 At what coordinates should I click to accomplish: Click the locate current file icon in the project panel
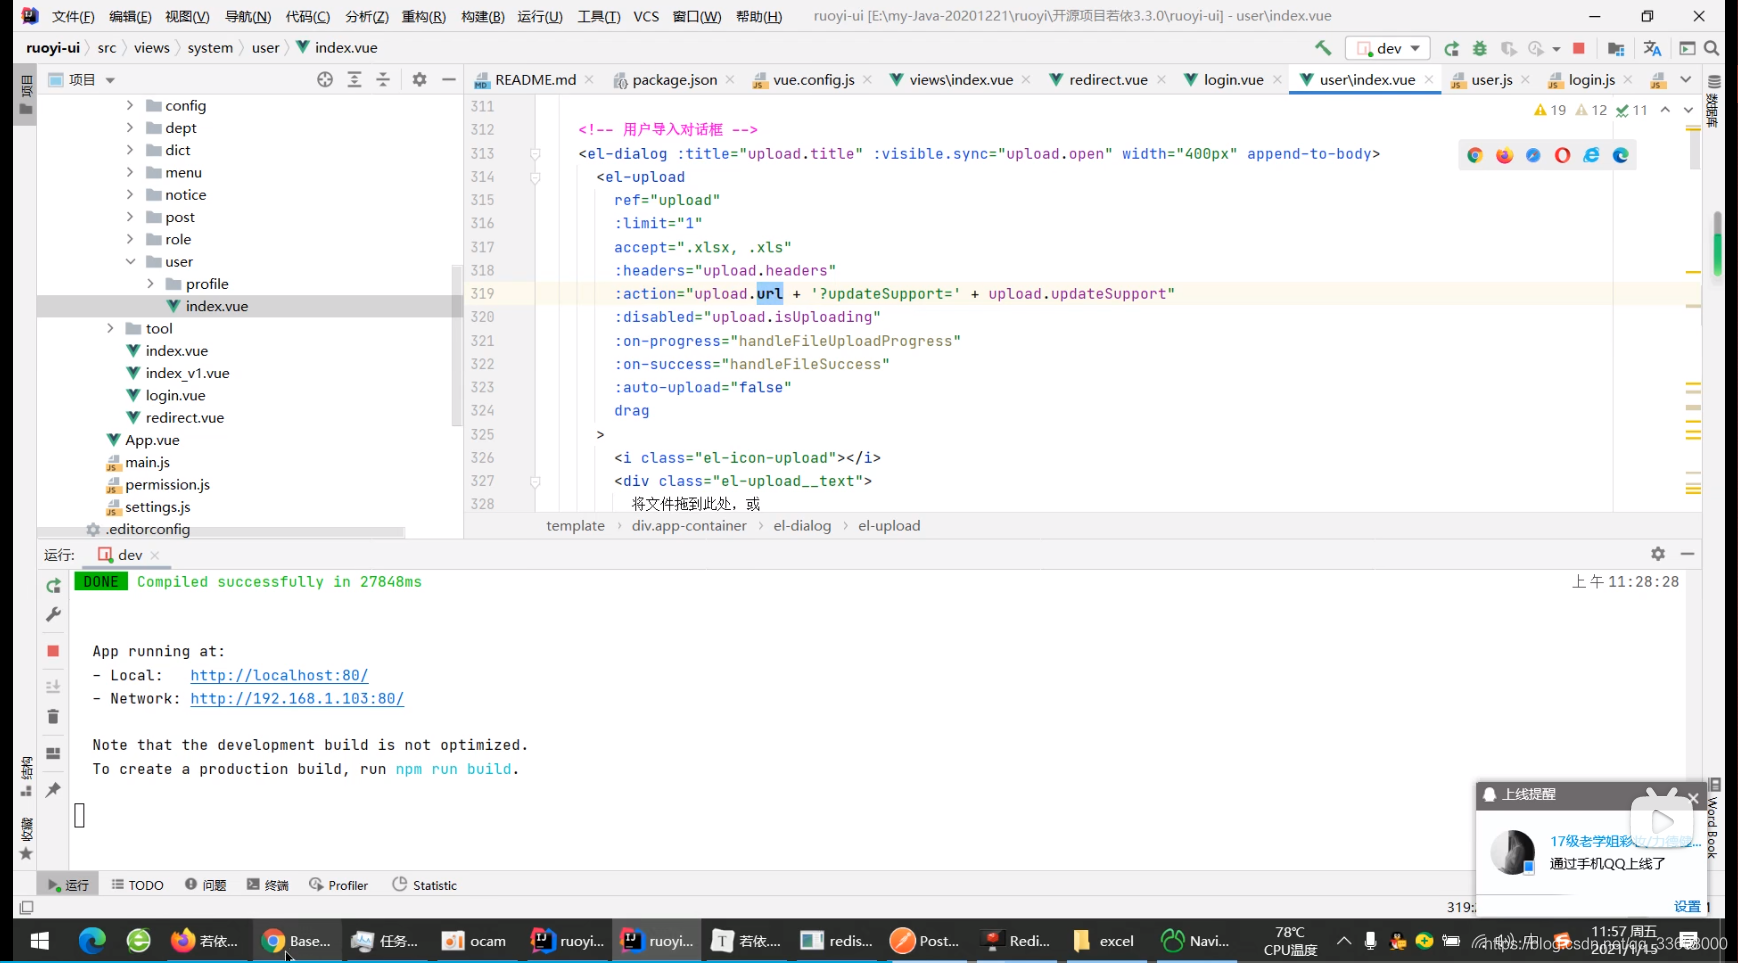pyautogui.click(x=325, y=80)
